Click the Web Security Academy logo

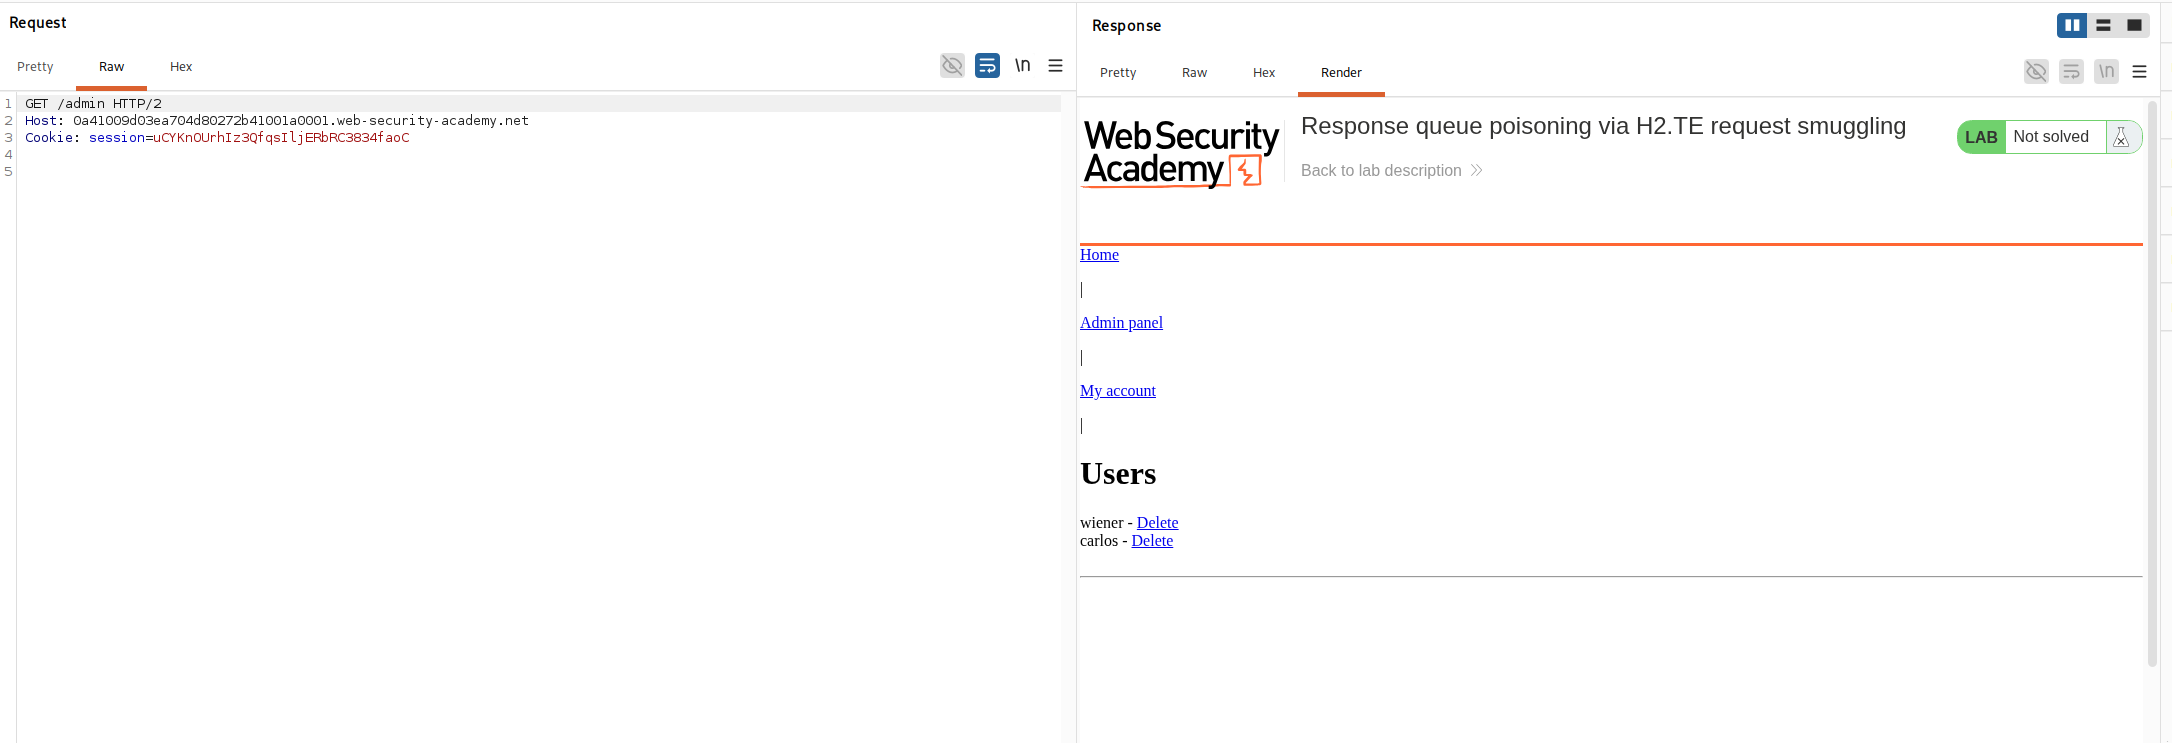click(x=1180, y=153)
